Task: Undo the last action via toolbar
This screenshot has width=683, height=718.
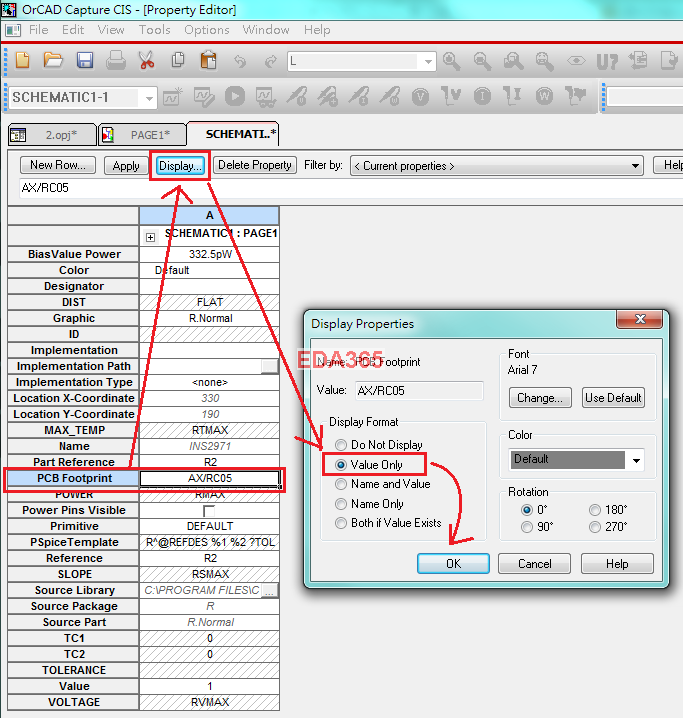Action: tap(240, 61)
